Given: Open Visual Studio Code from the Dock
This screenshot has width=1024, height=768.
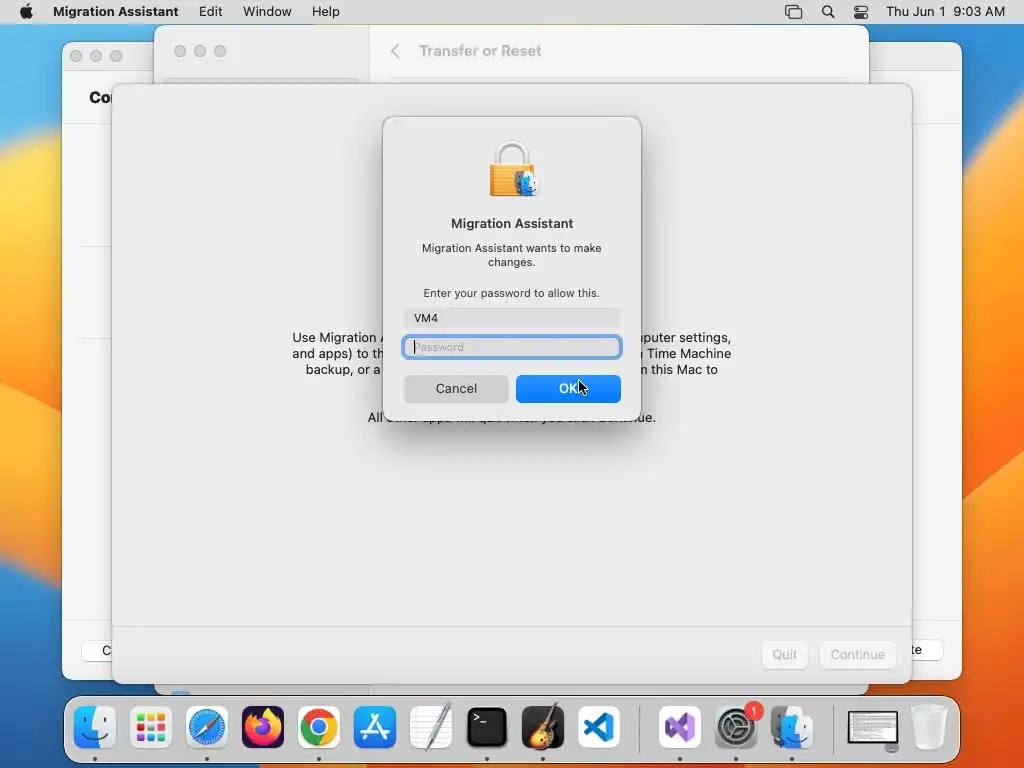Looking at the screenshot, I should pyautogui.click(x=599, y=727).
